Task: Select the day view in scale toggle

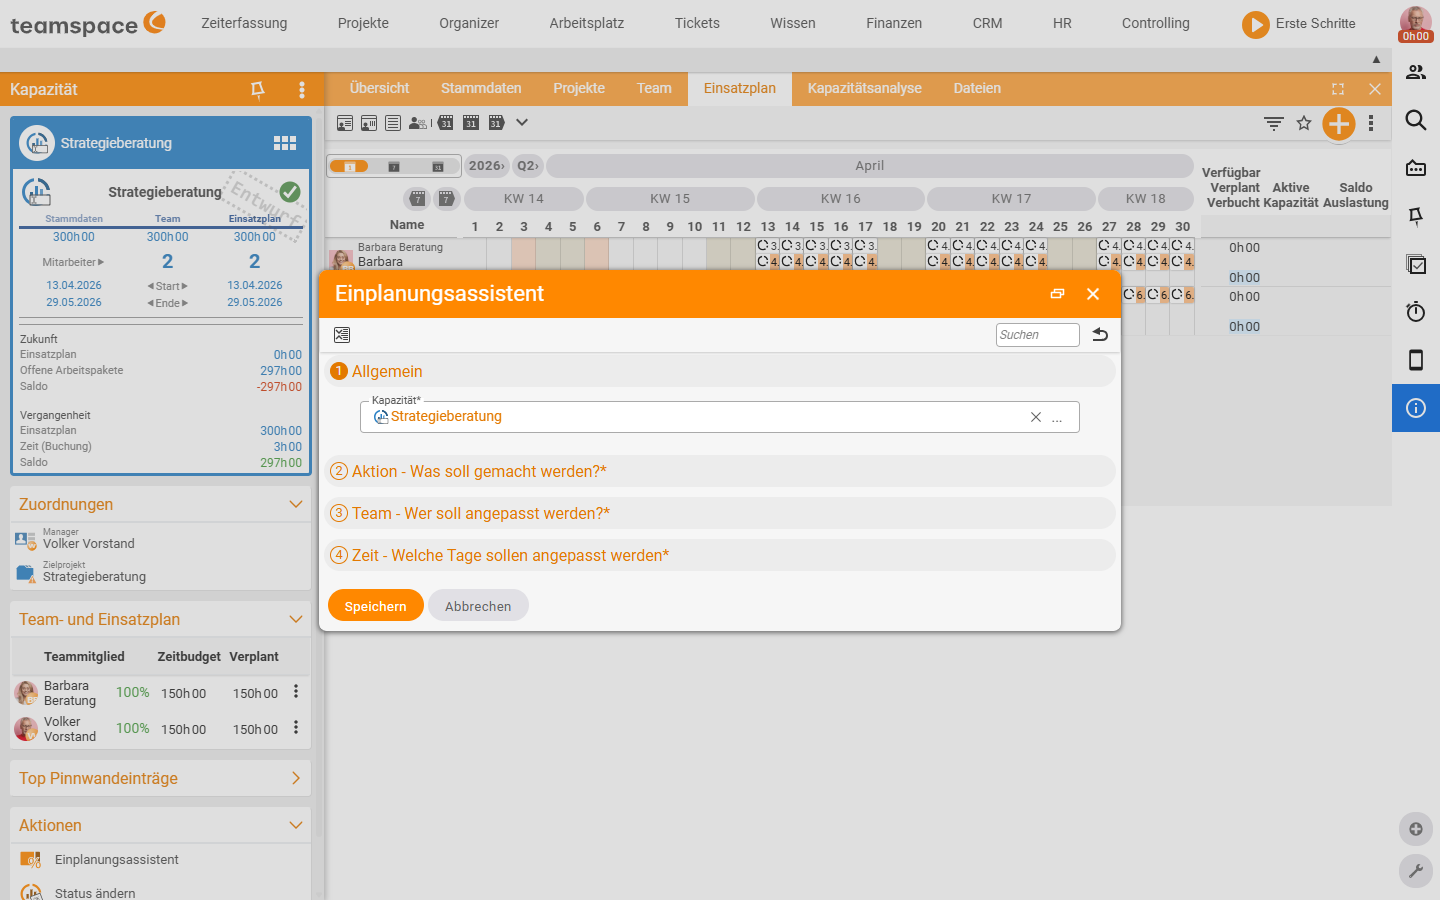Action: coord(349,166)
